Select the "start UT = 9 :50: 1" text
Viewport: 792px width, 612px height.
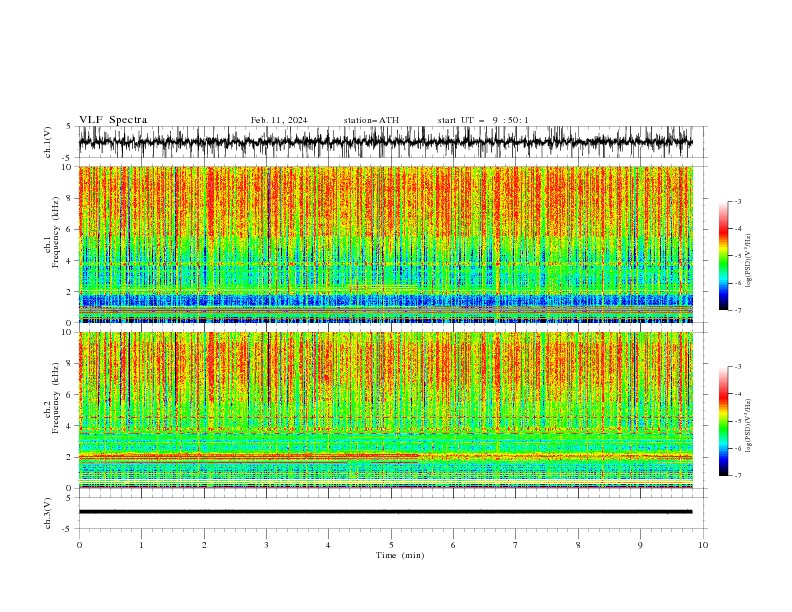[483, 120]
